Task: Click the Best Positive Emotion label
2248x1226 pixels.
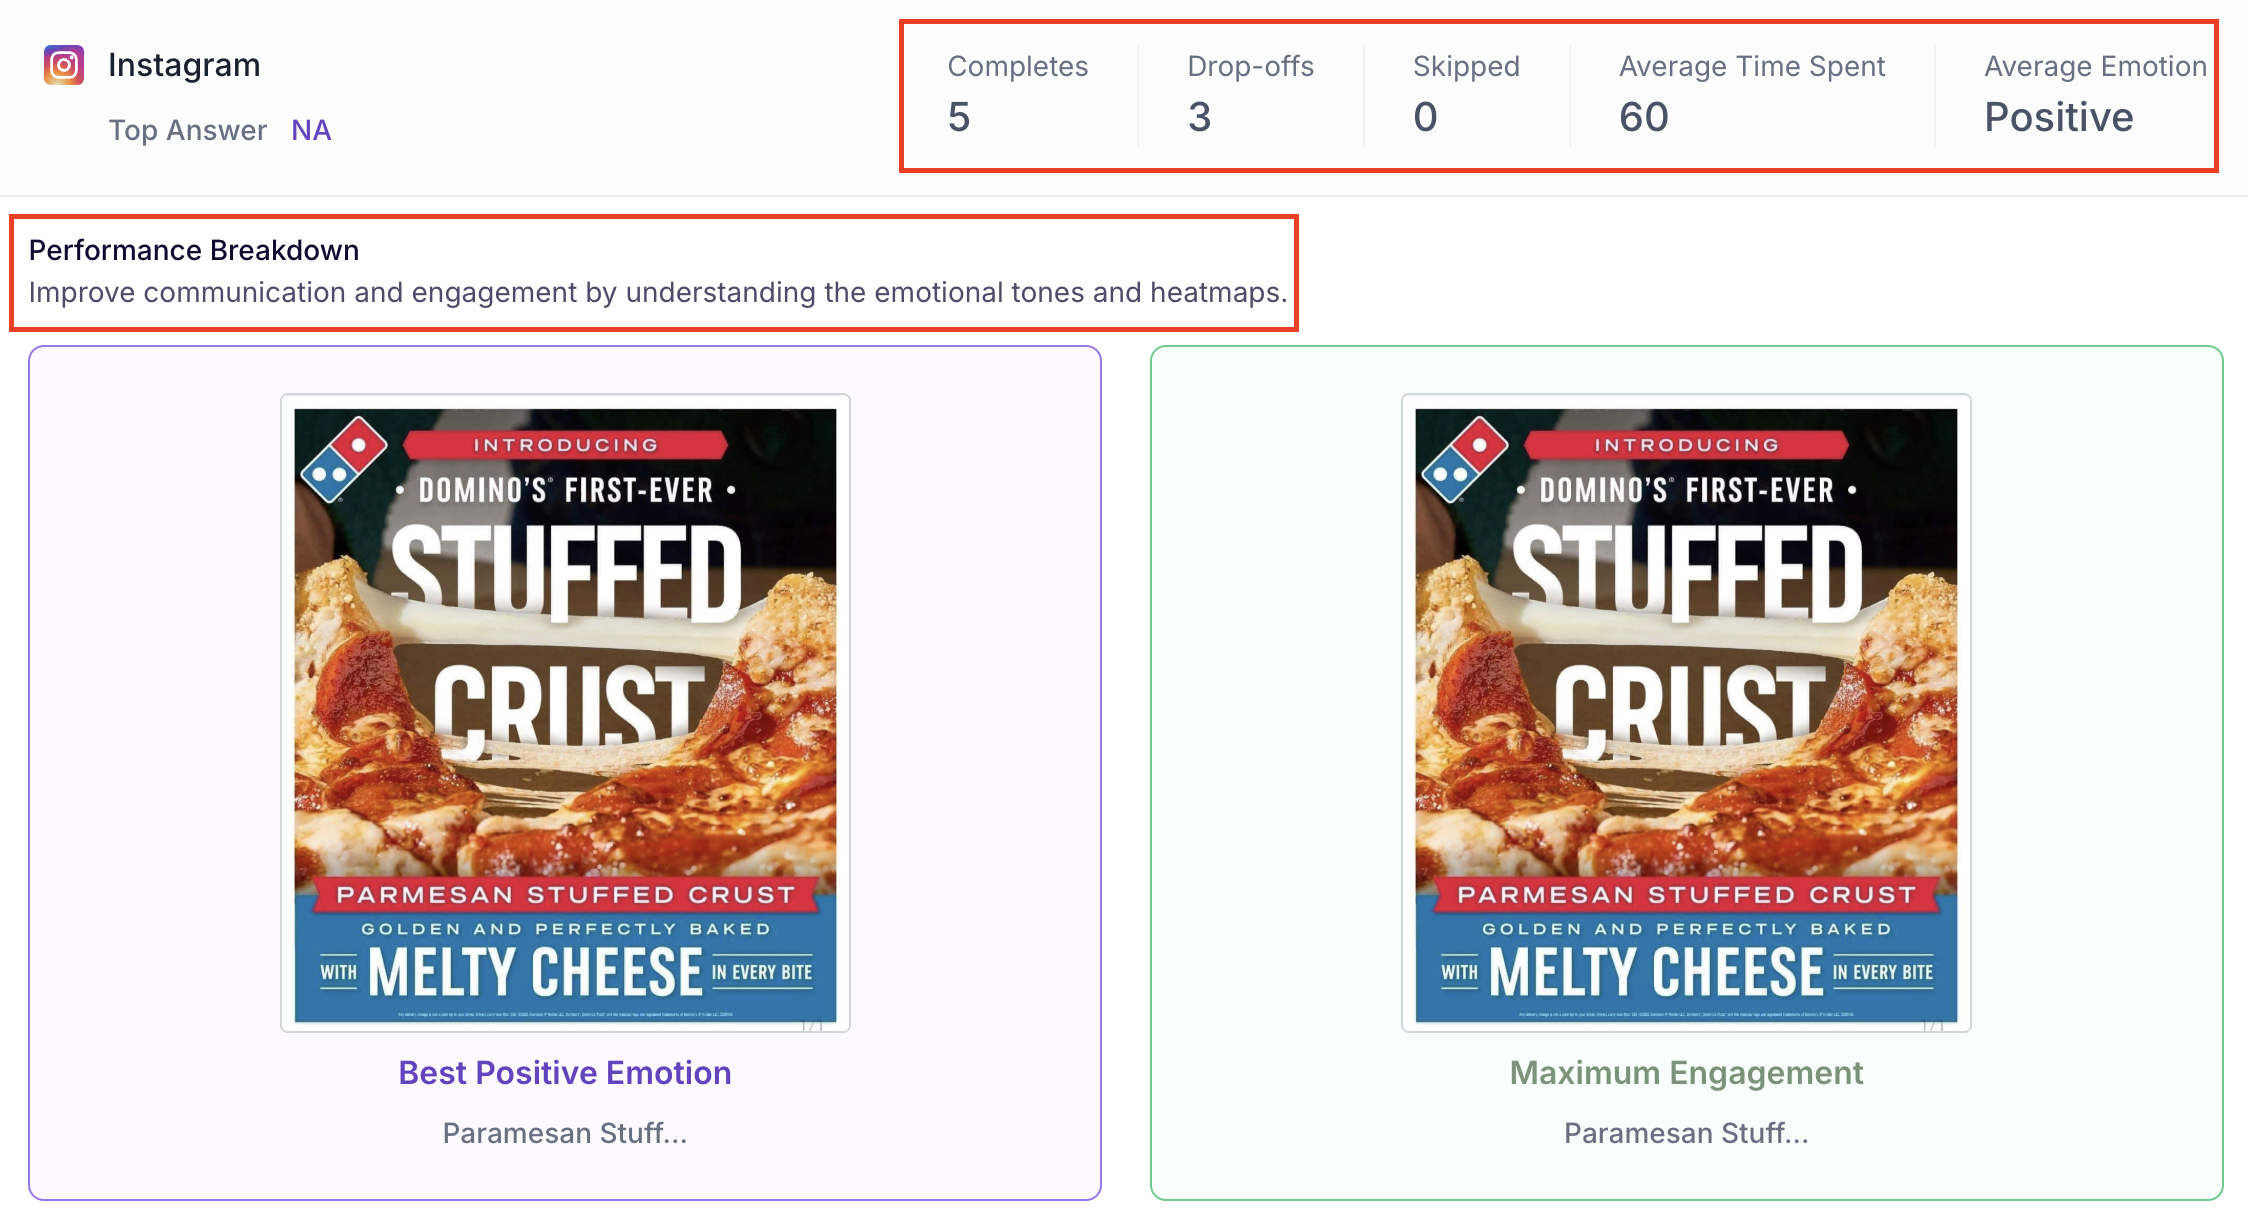Action: coord(565,1072)
